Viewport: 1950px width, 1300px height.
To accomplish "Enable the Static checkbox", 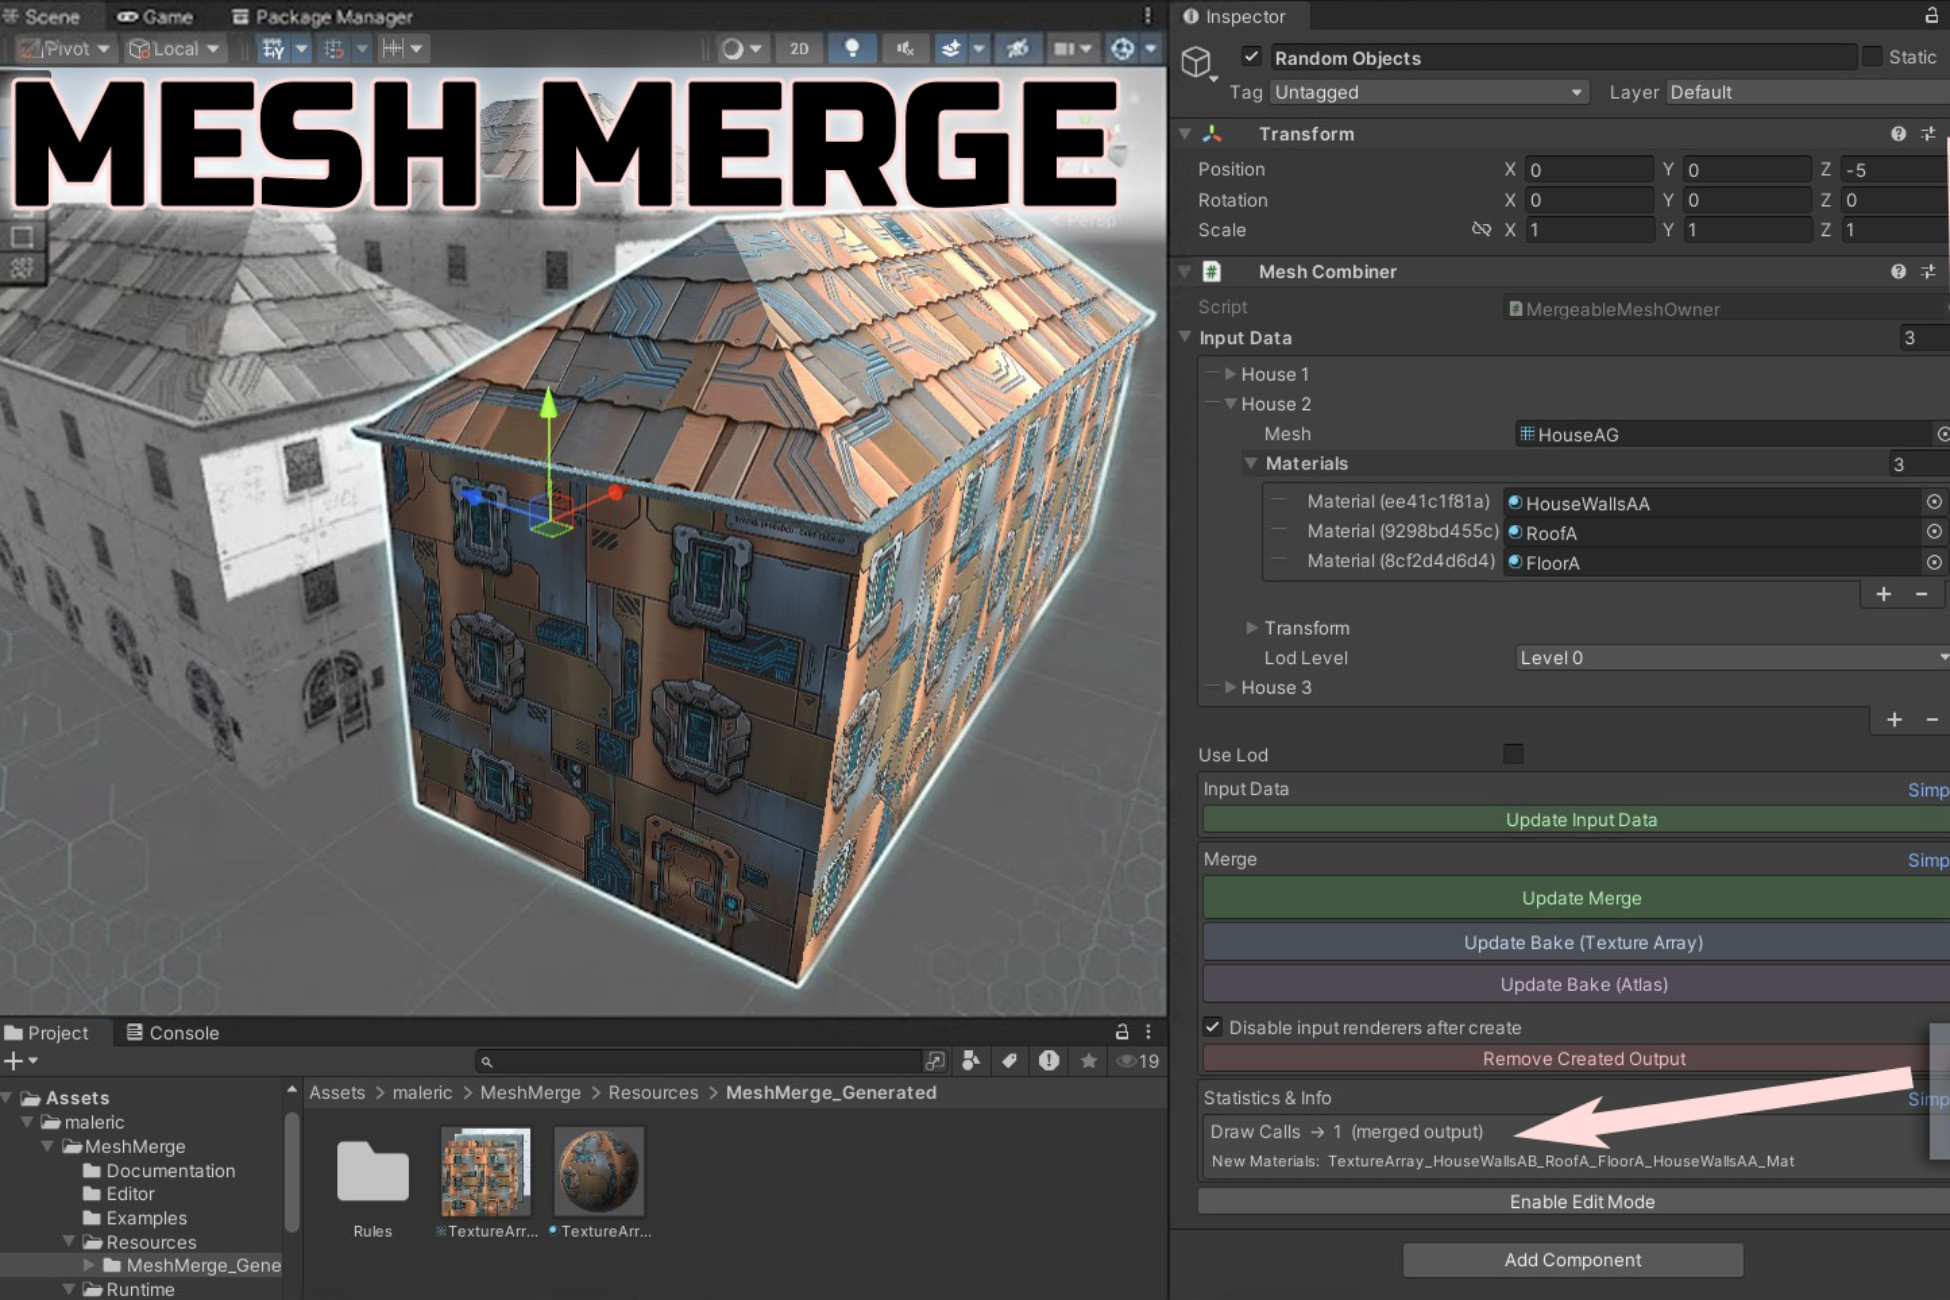I will pos(1872,56).
